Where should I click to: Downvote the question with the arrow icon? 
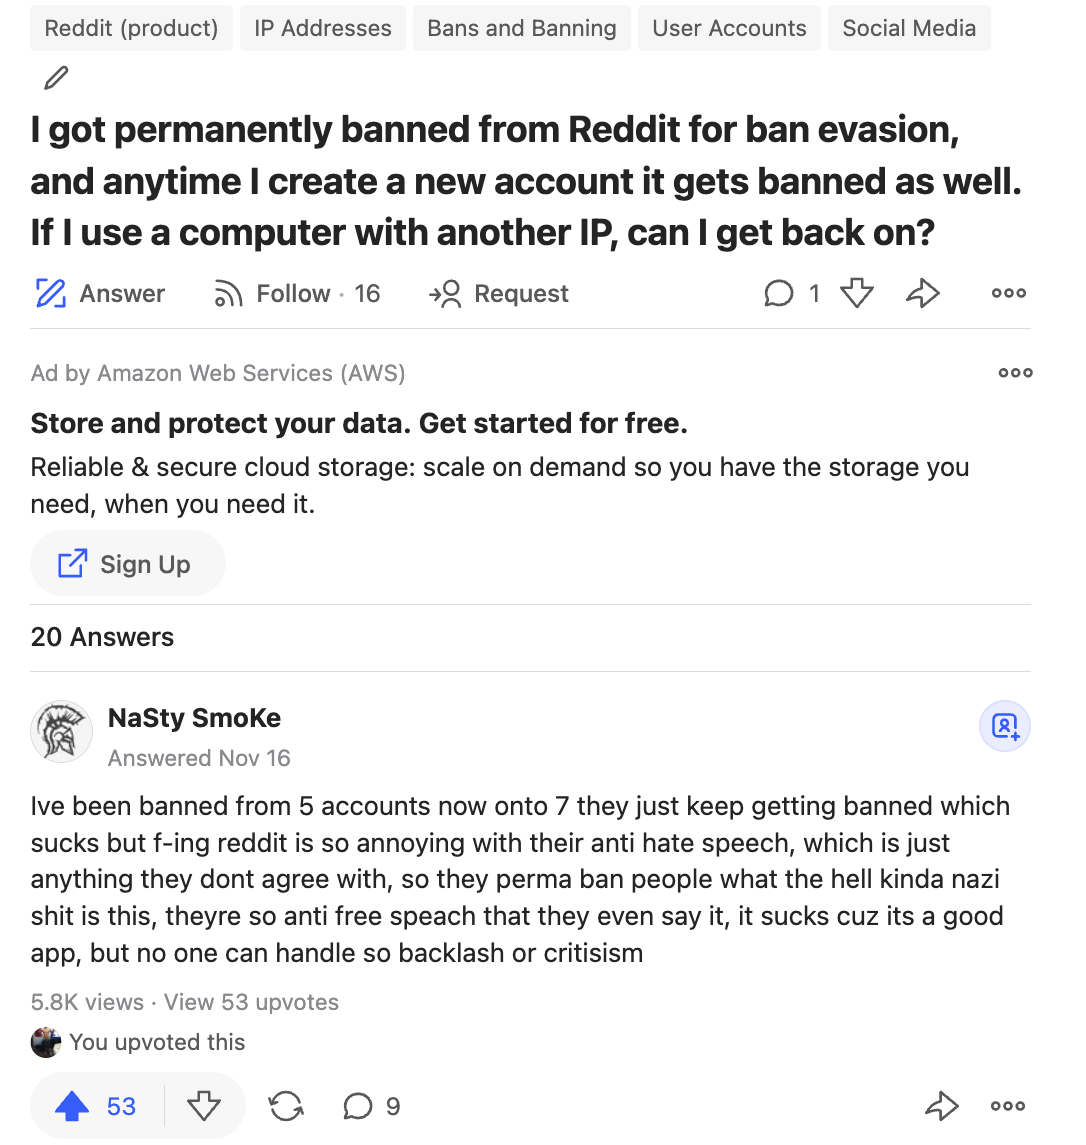[857, 294]
